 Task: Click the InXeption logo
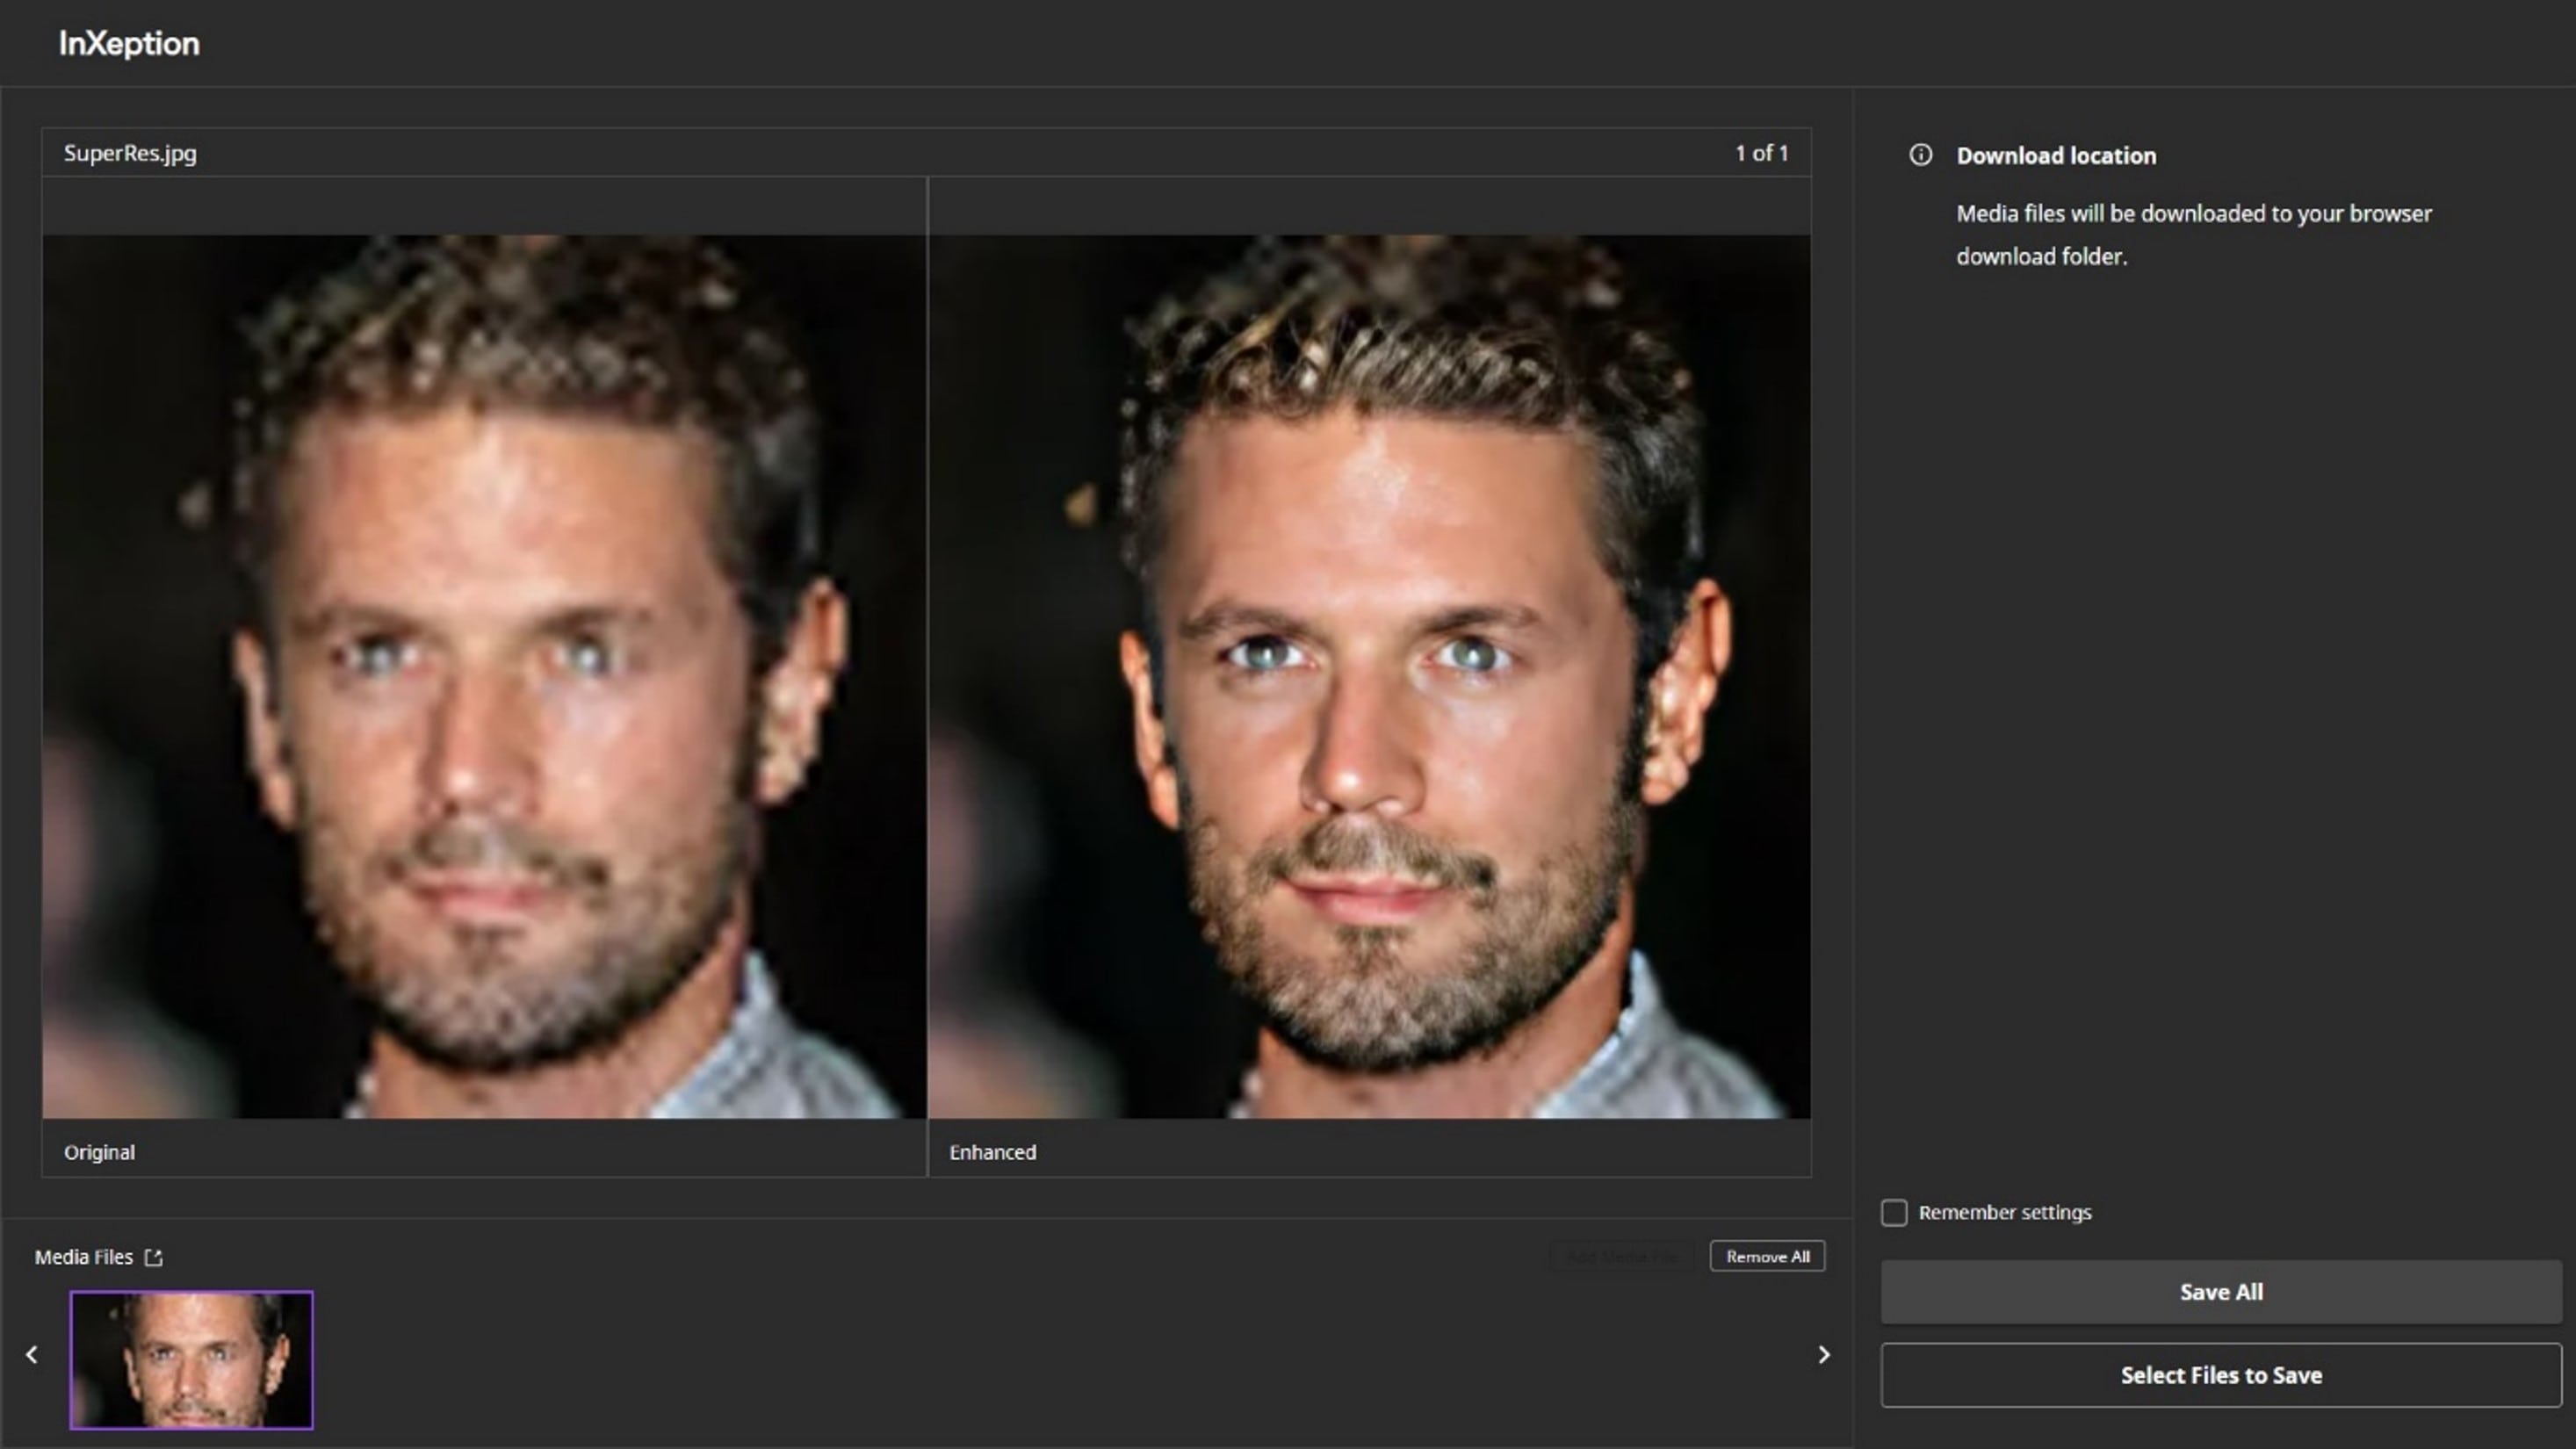click(129, 44)
